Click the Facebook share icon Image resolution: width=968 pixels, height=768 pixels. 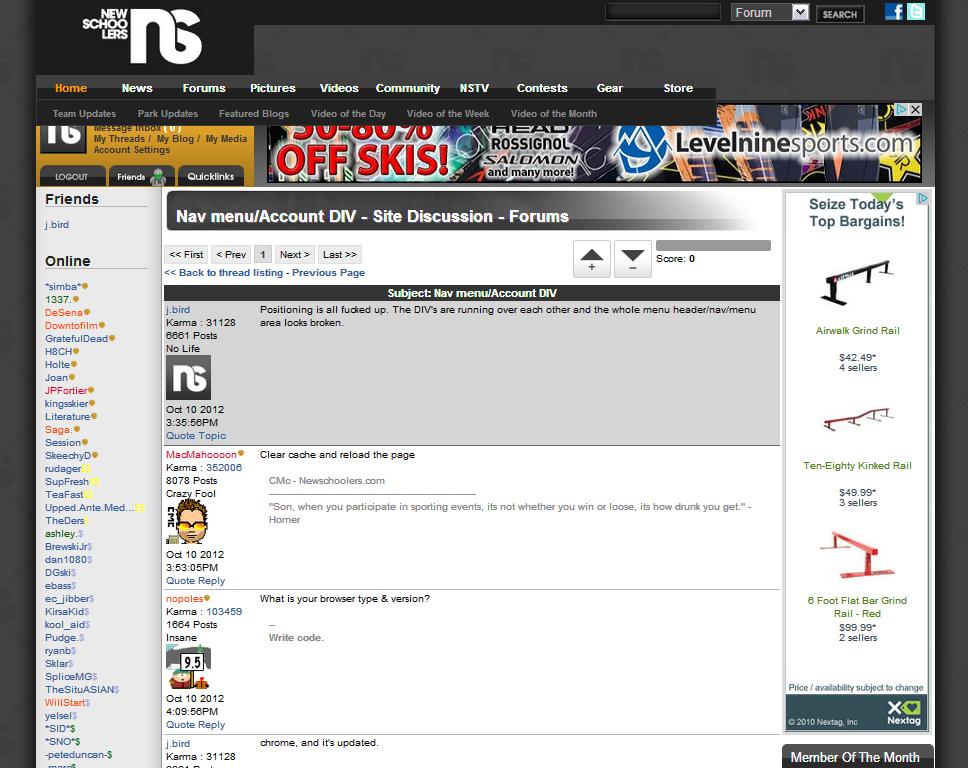pos(893,11)
